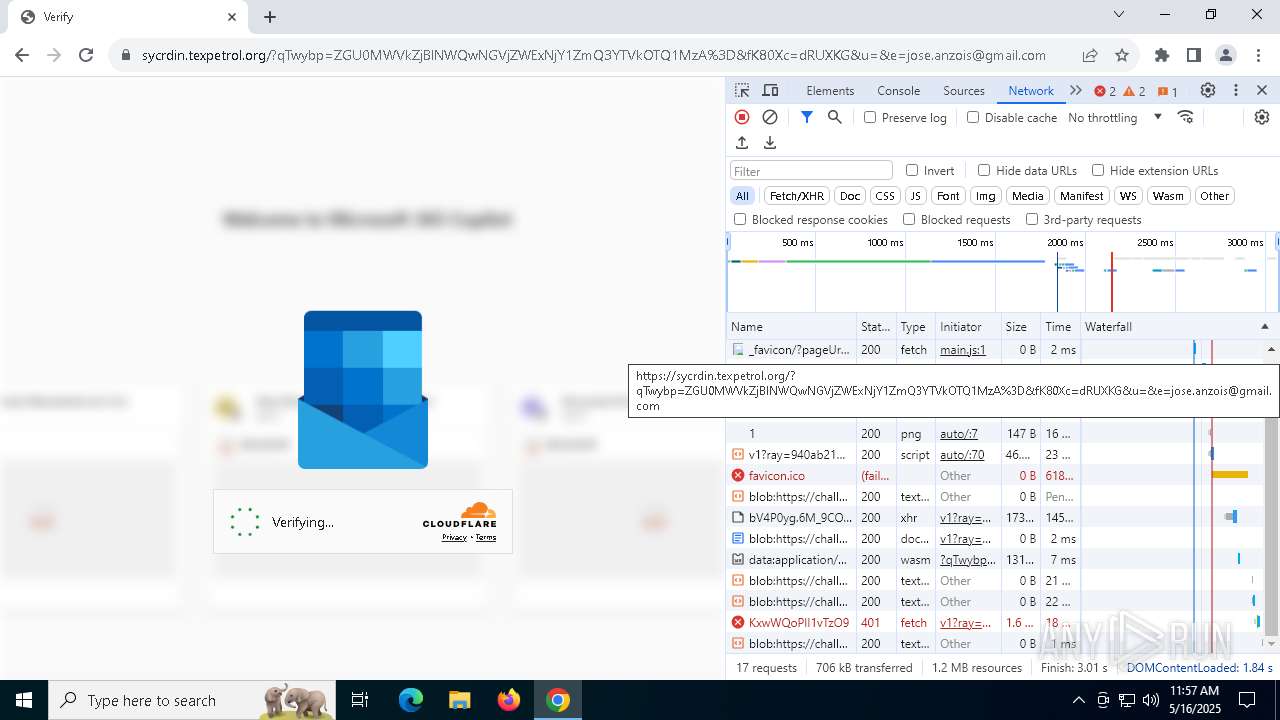Check Hide extension URLs

1098,170
